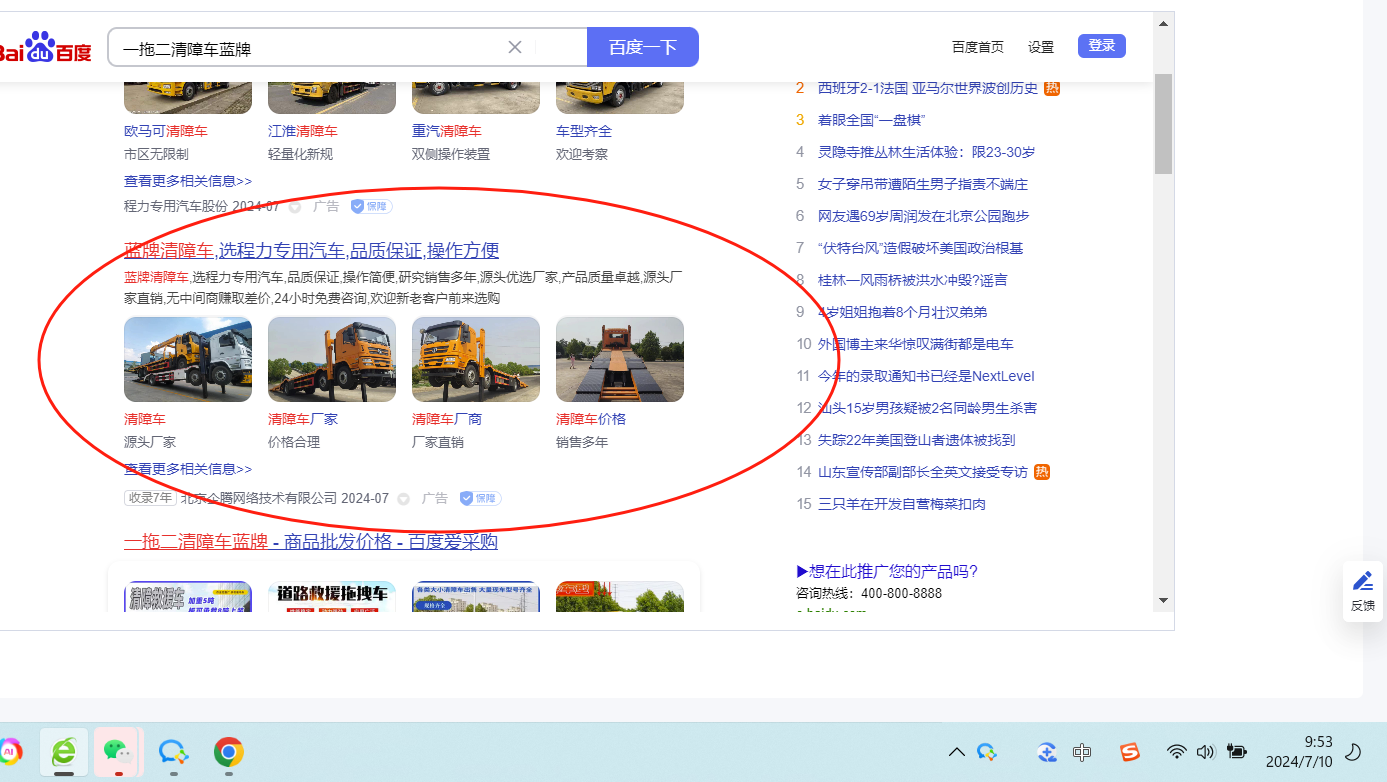This screenshot has width=1387, height=782.
Task: Open 百度首页 in the top navigation
Action: [x=977, y=47]
